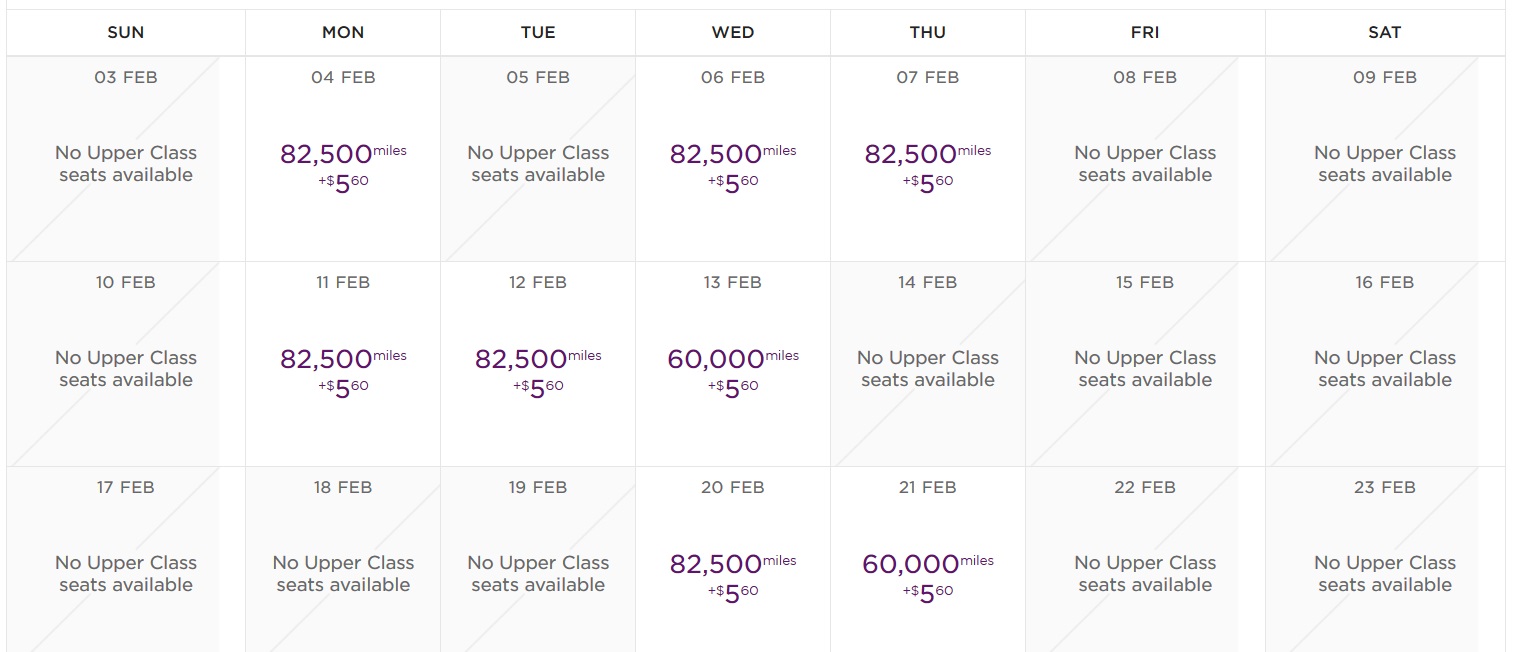
Task: Click the 22 Feb unavailable Friday cell
Action: [1145, 573]
